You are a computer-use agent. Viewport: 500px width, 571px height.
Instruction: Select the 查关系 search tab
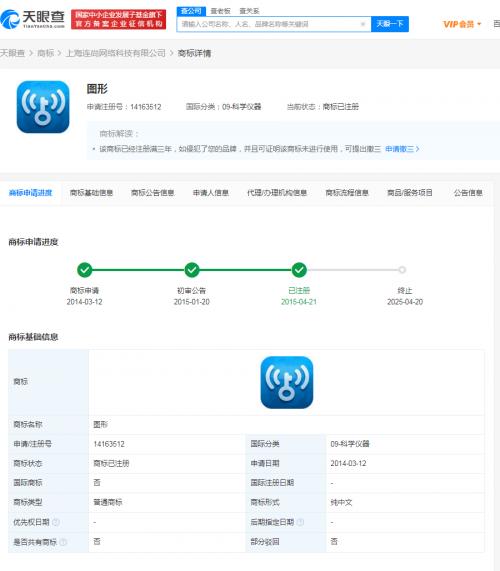pos(249,11)
